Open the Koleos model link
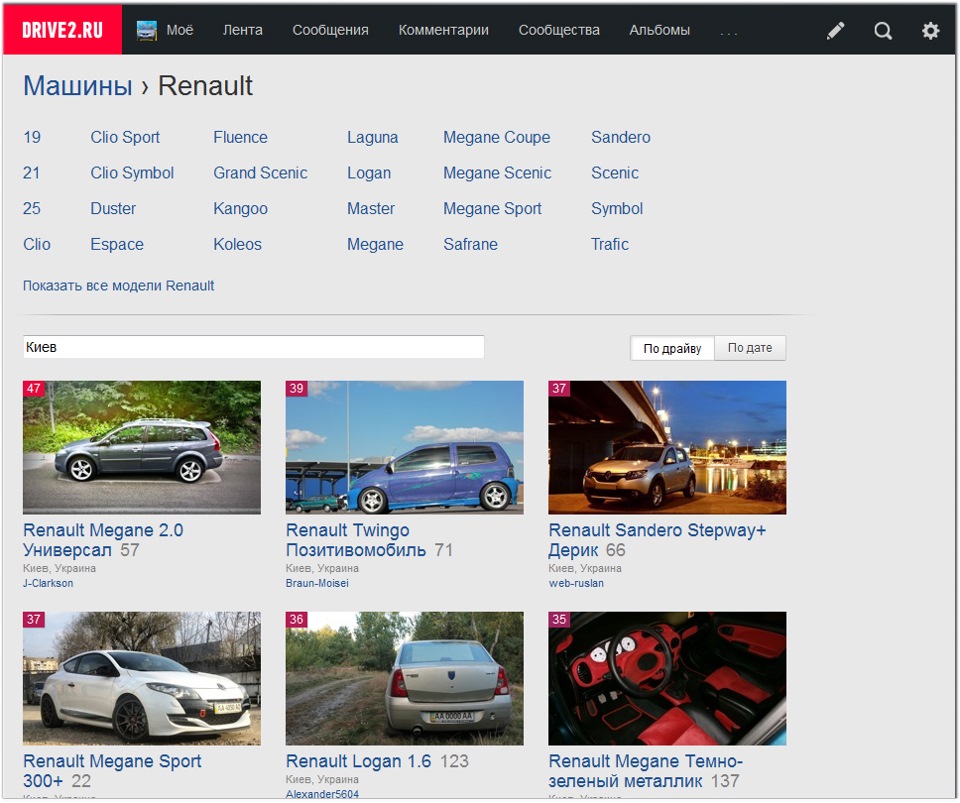This screenshot has height=803, width=960. 238,244
